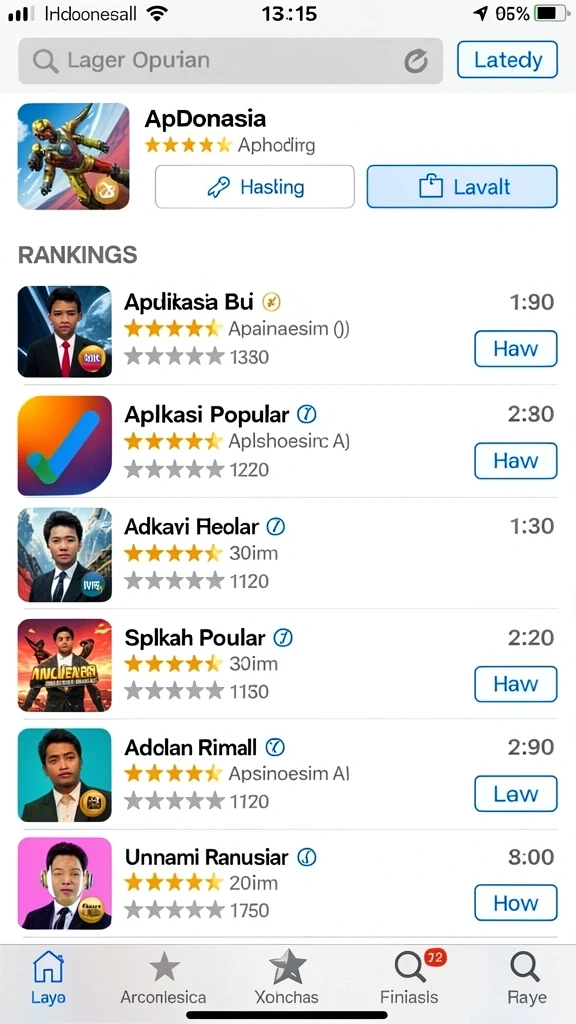The image size is (576, 1024).
Task: Tap the badge icon beside Adkavi Fleolar
Action: [276, 526]
